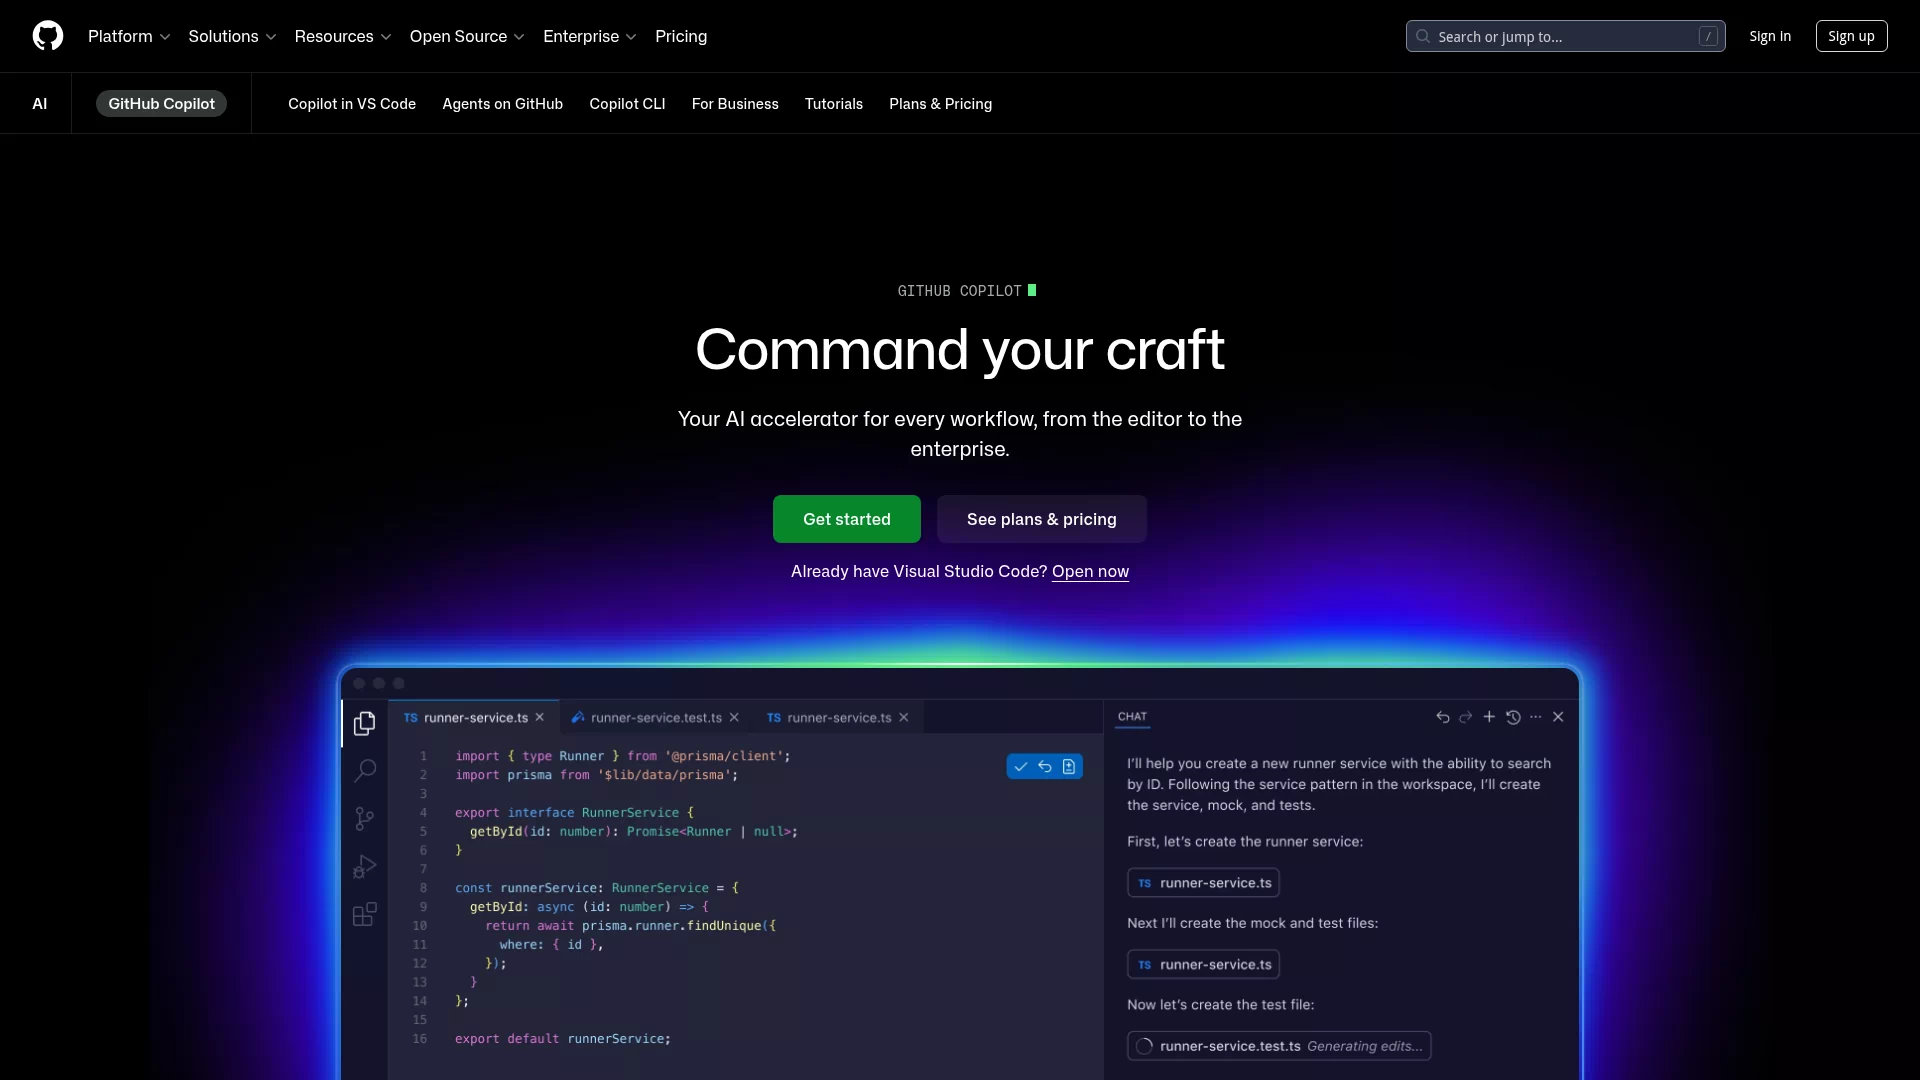1920x1080 pixels.
Task: Open the Source Control branch icon
Action: coord(365,819)
